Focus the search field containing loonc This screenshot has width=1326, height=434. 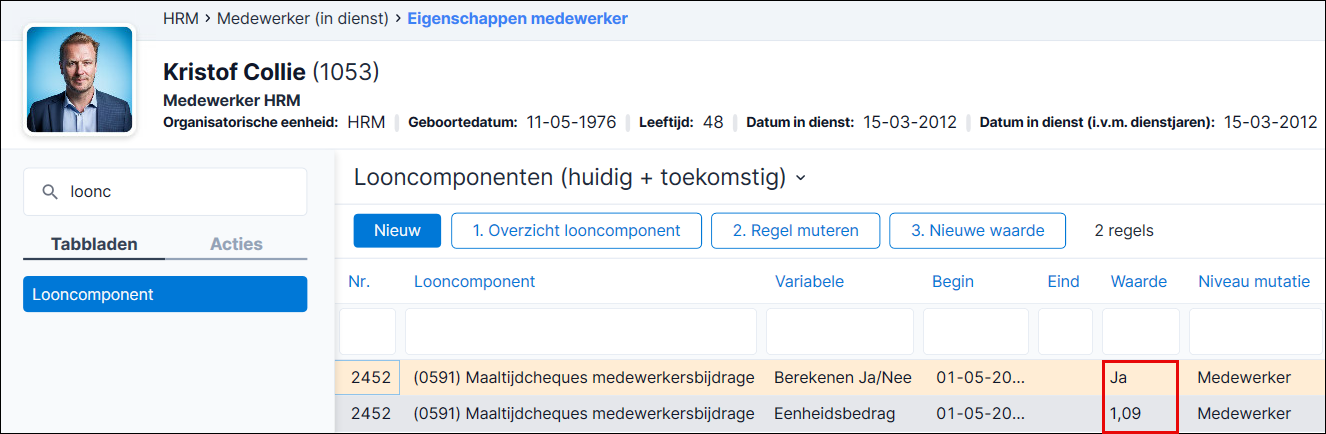(x=165, y=192)
